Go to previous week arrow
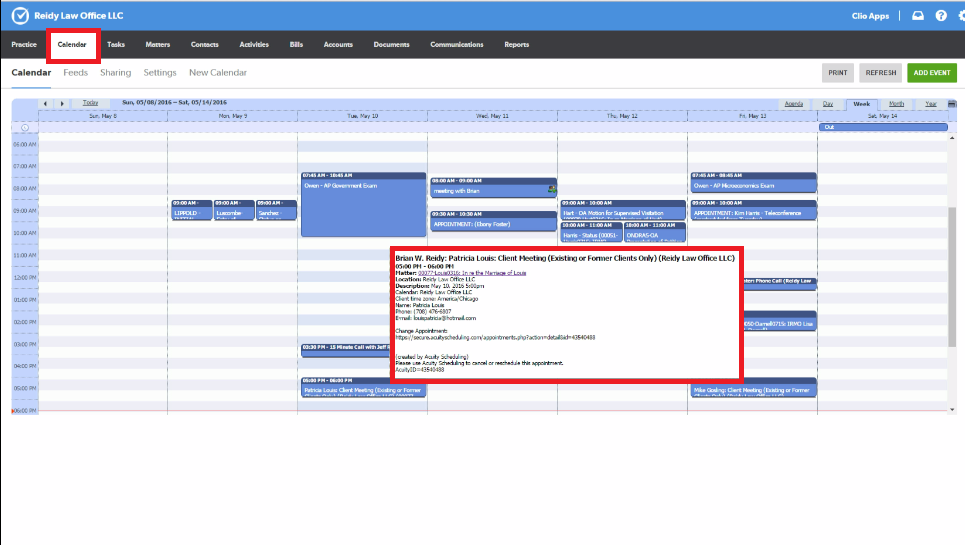 [x=45, y=103]
